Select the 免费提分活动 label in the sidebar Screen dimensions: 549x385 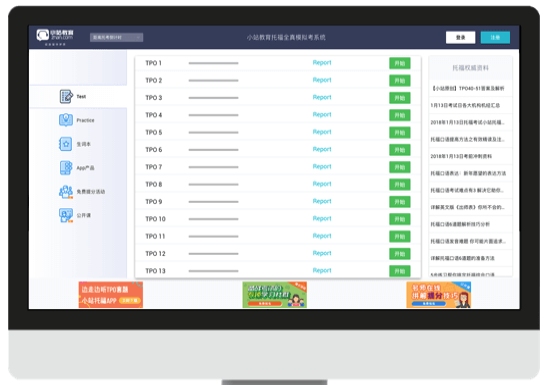pos(91,192)
